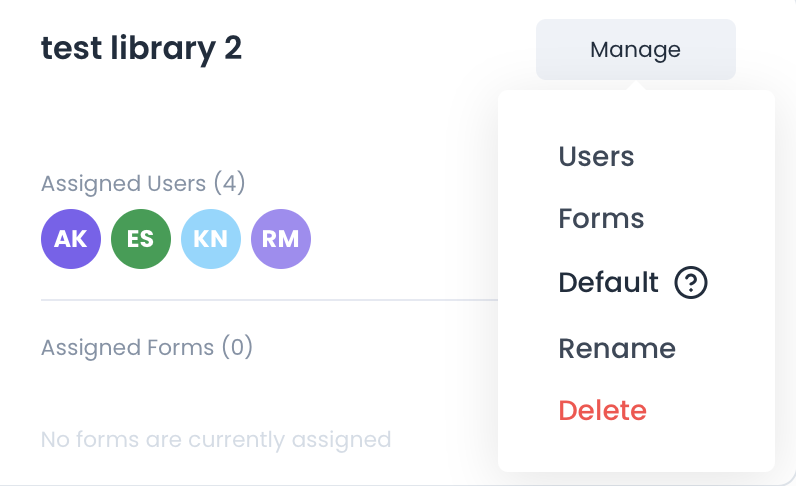Open Forms option in the menu

pos(601,219)
